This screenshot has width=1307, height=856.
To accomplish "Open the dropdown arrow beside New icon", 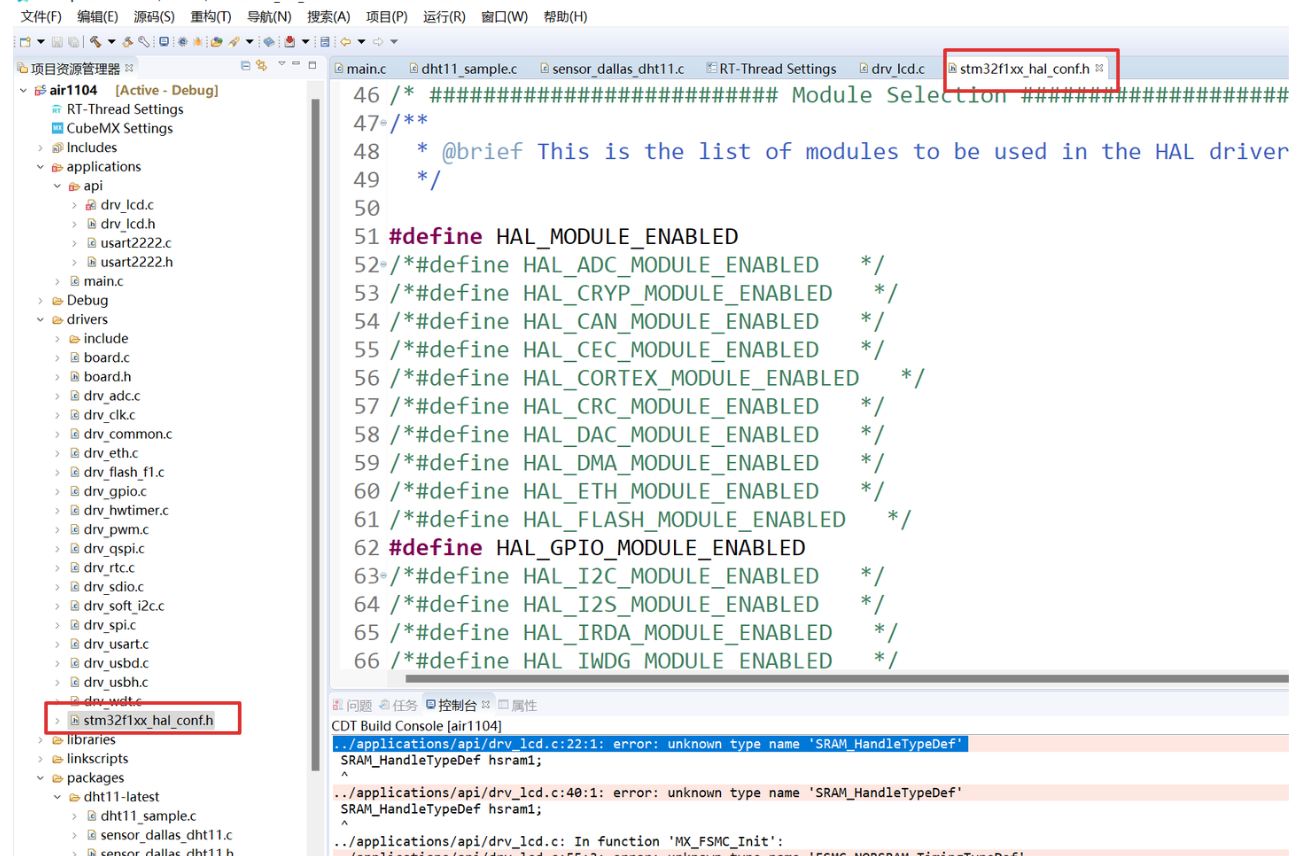I will [41, 42].
